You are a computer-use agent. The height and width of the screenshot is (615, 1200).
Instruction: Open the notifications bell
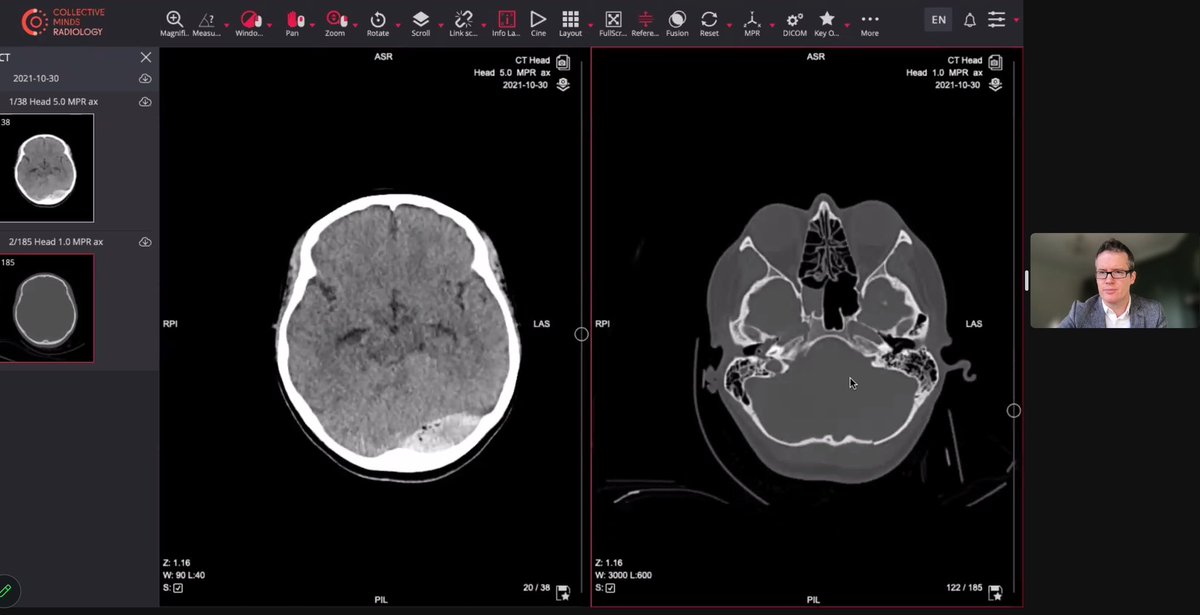(x=970, y=20)
